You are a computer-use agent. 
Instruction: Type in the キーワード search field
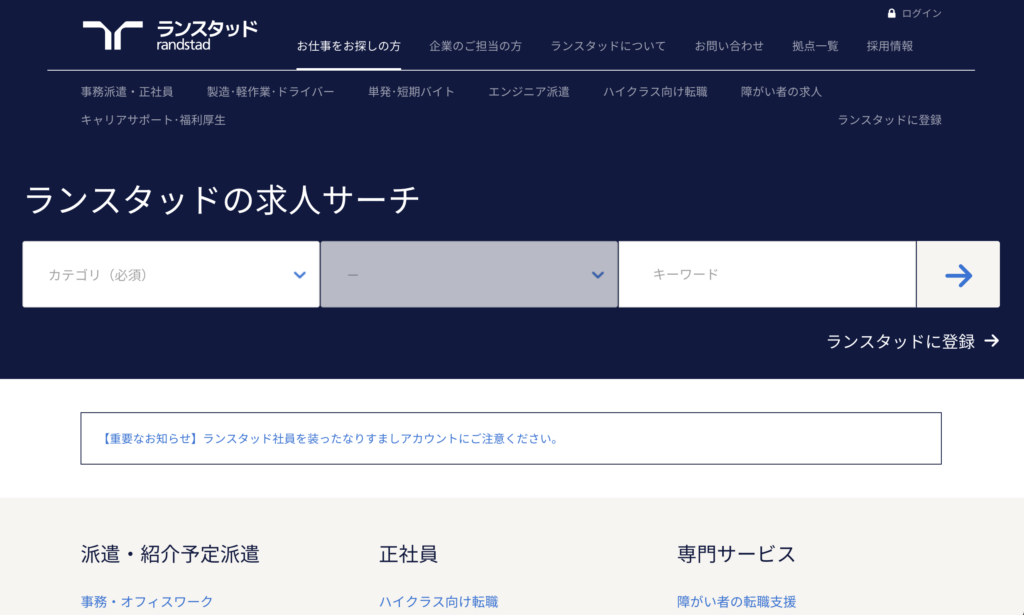pyautogui.click(x=766, y=274)
